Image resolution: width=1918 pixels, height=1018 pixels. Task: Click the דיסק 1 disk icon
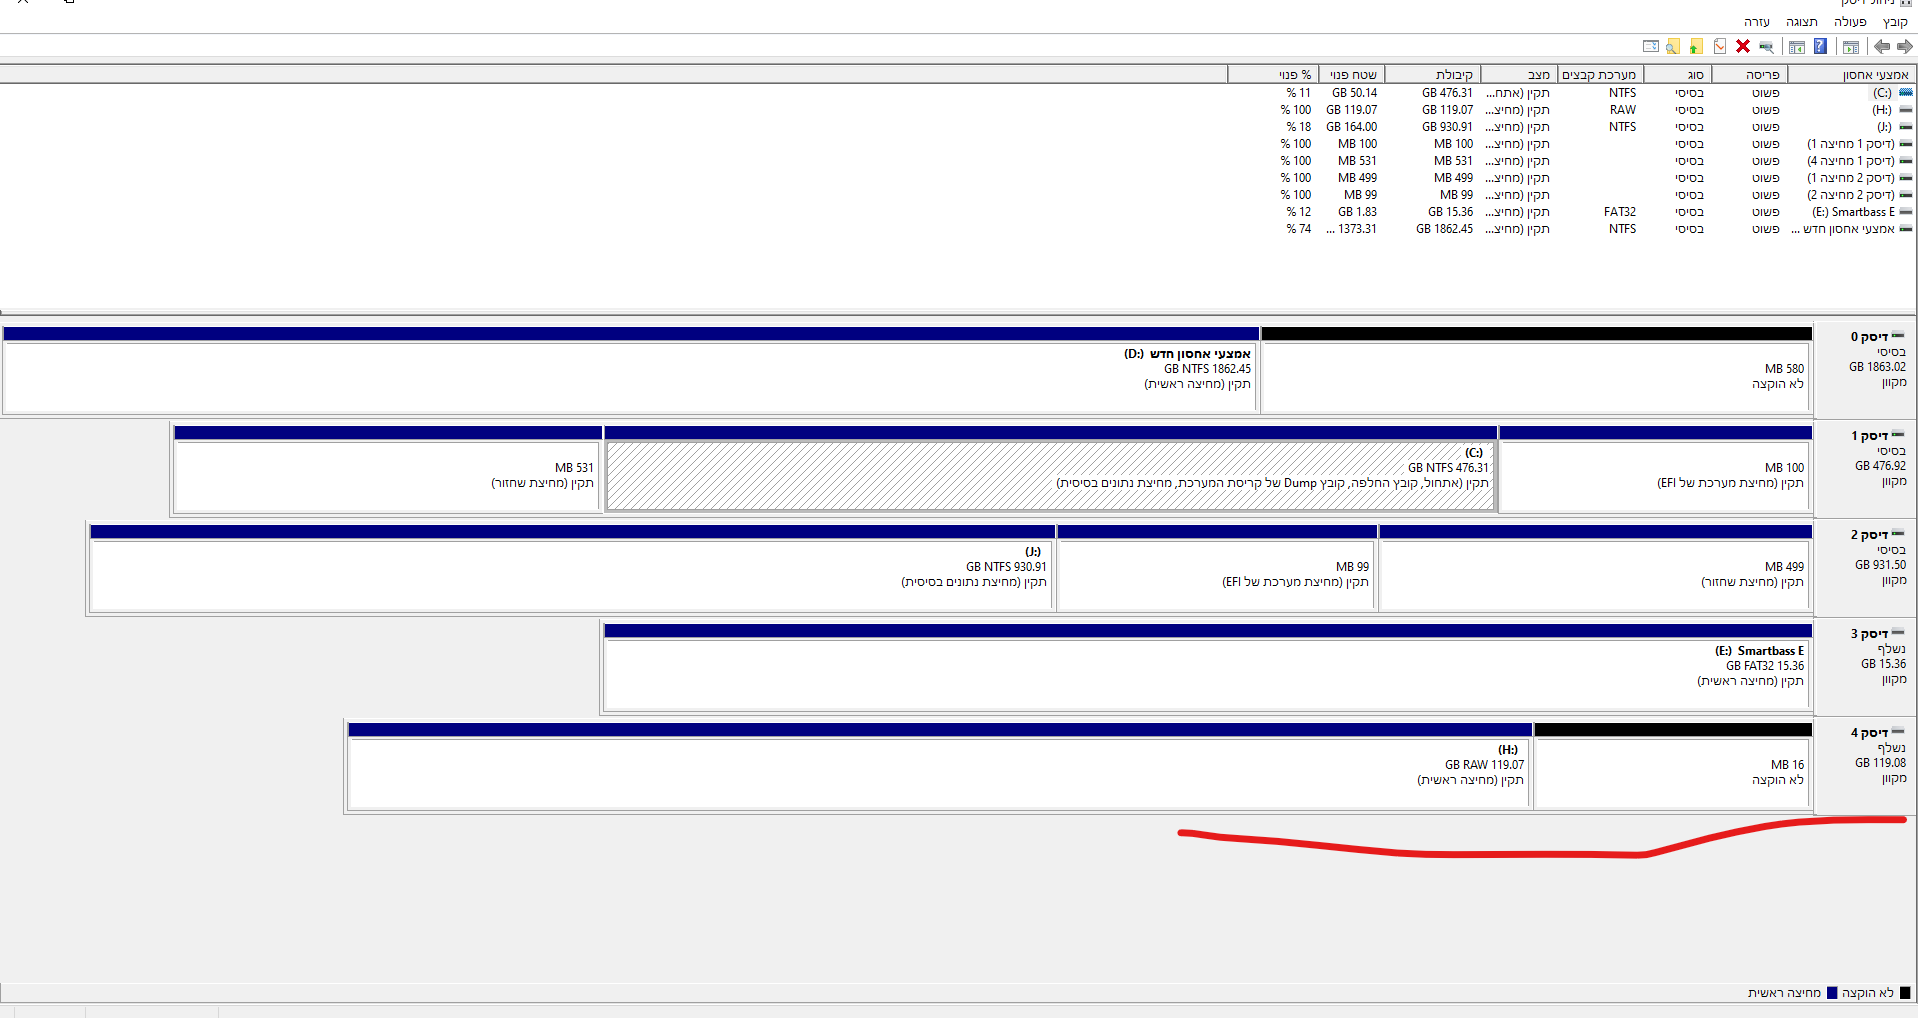(x=1898, y=435)
